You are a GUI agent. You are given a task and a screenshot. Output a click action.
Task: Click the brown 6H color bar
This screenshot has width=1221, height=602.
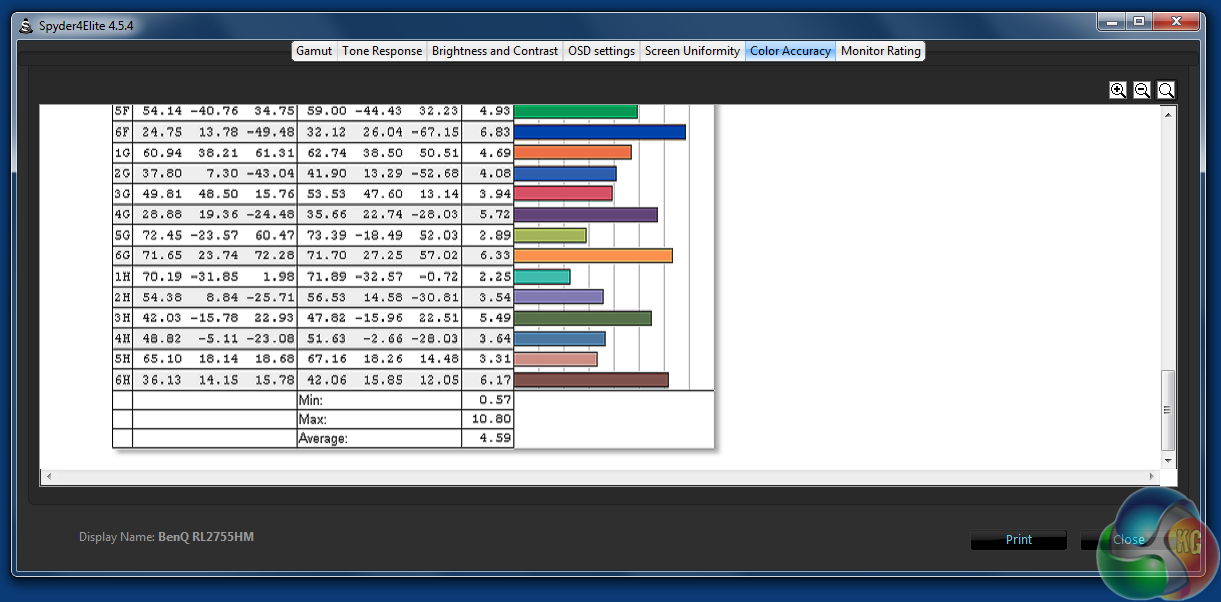(591, 379)
